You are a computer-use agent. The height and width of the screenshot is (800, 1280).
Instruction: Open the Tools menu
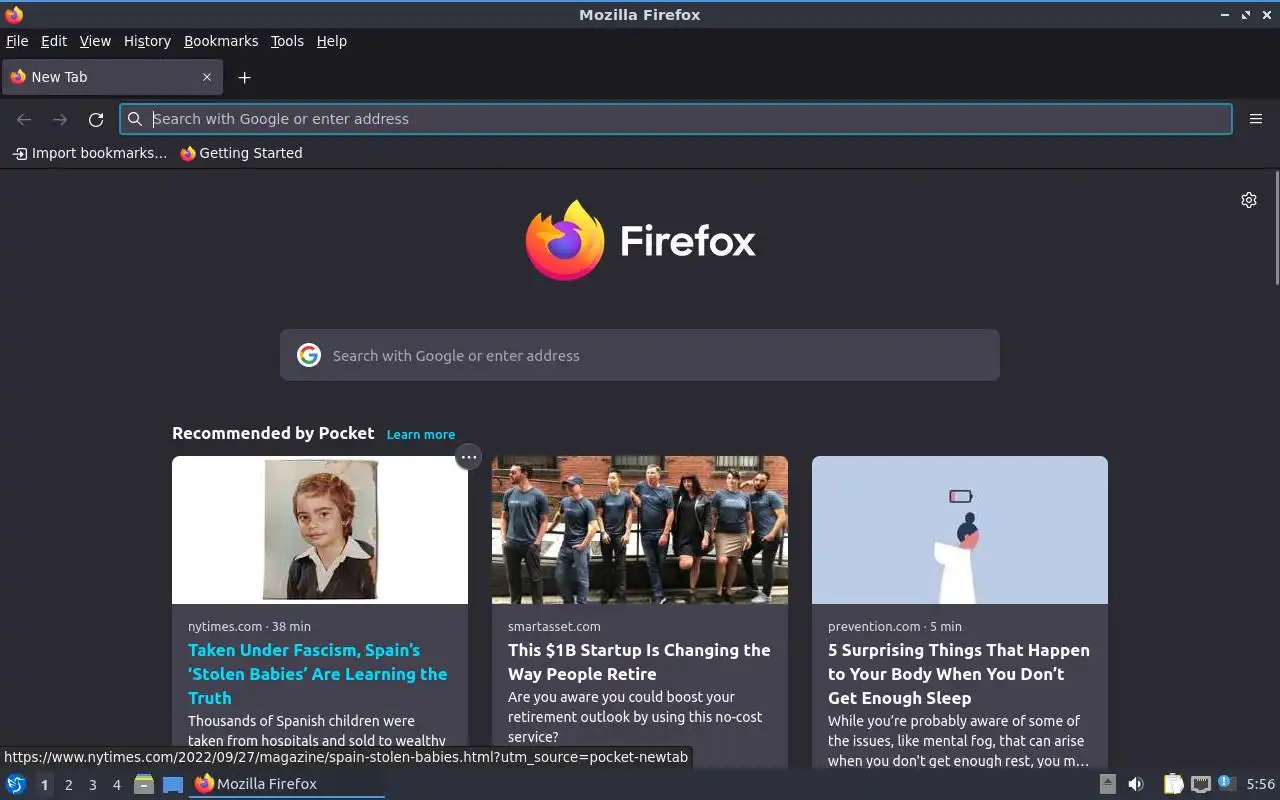click(x=287, y=41)
